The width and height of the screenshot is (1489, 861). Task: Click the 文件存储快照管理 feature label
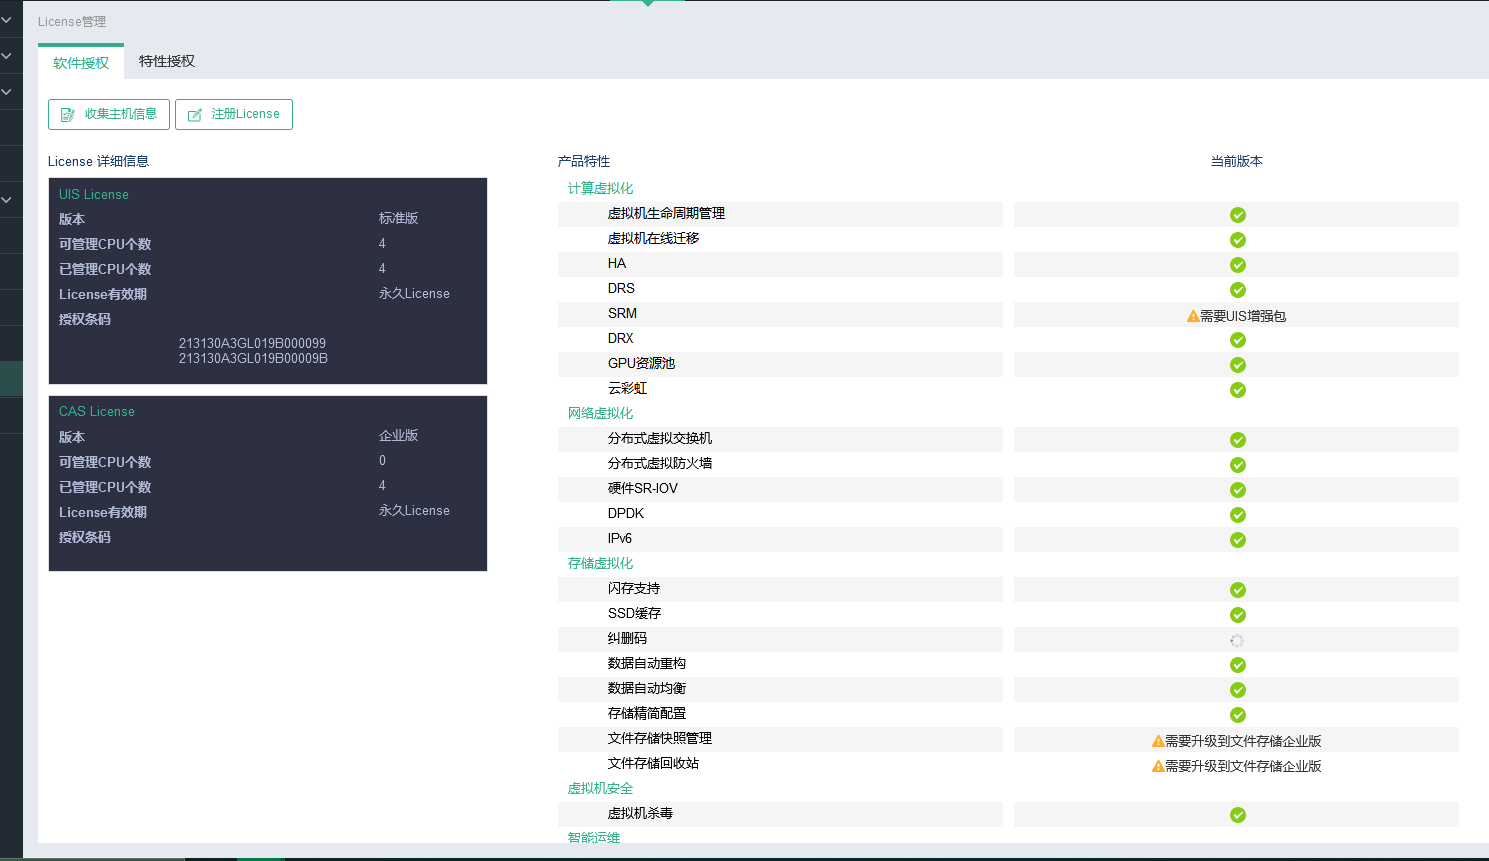660,738
